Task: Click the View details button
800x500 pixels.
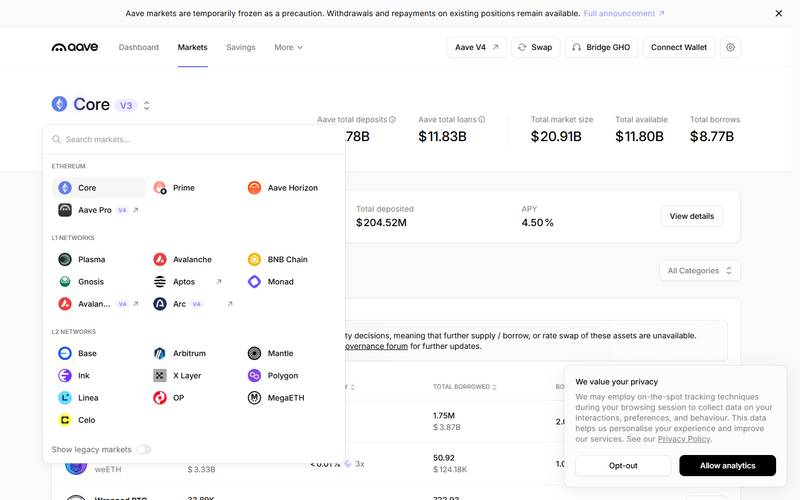Action: [x=692, y=216]
